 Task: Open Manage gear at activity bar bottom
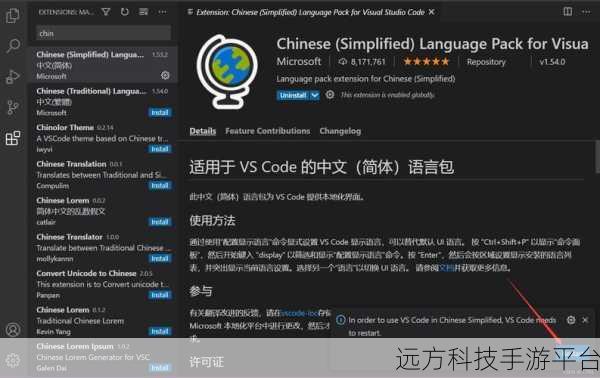[13, 360]
